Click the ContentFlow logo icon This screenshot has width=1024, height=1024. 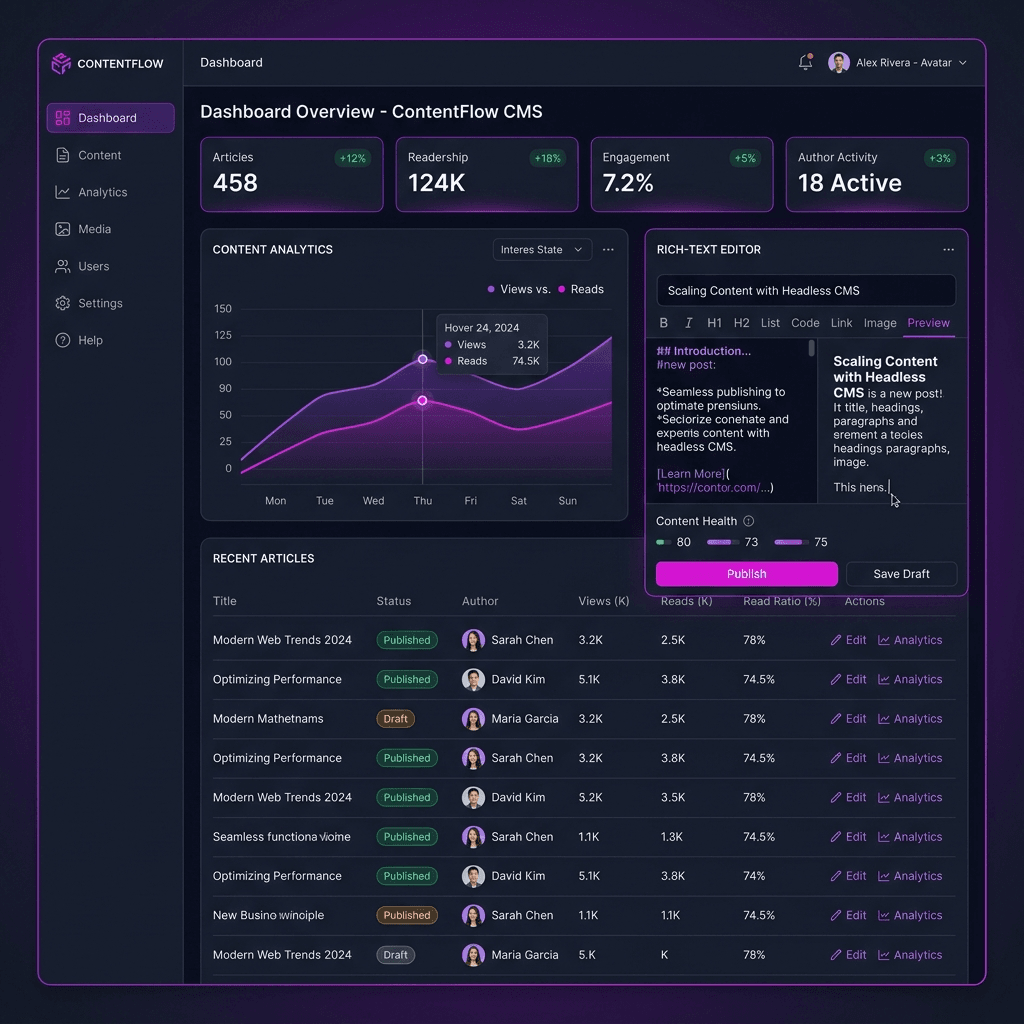pos(61,63)
